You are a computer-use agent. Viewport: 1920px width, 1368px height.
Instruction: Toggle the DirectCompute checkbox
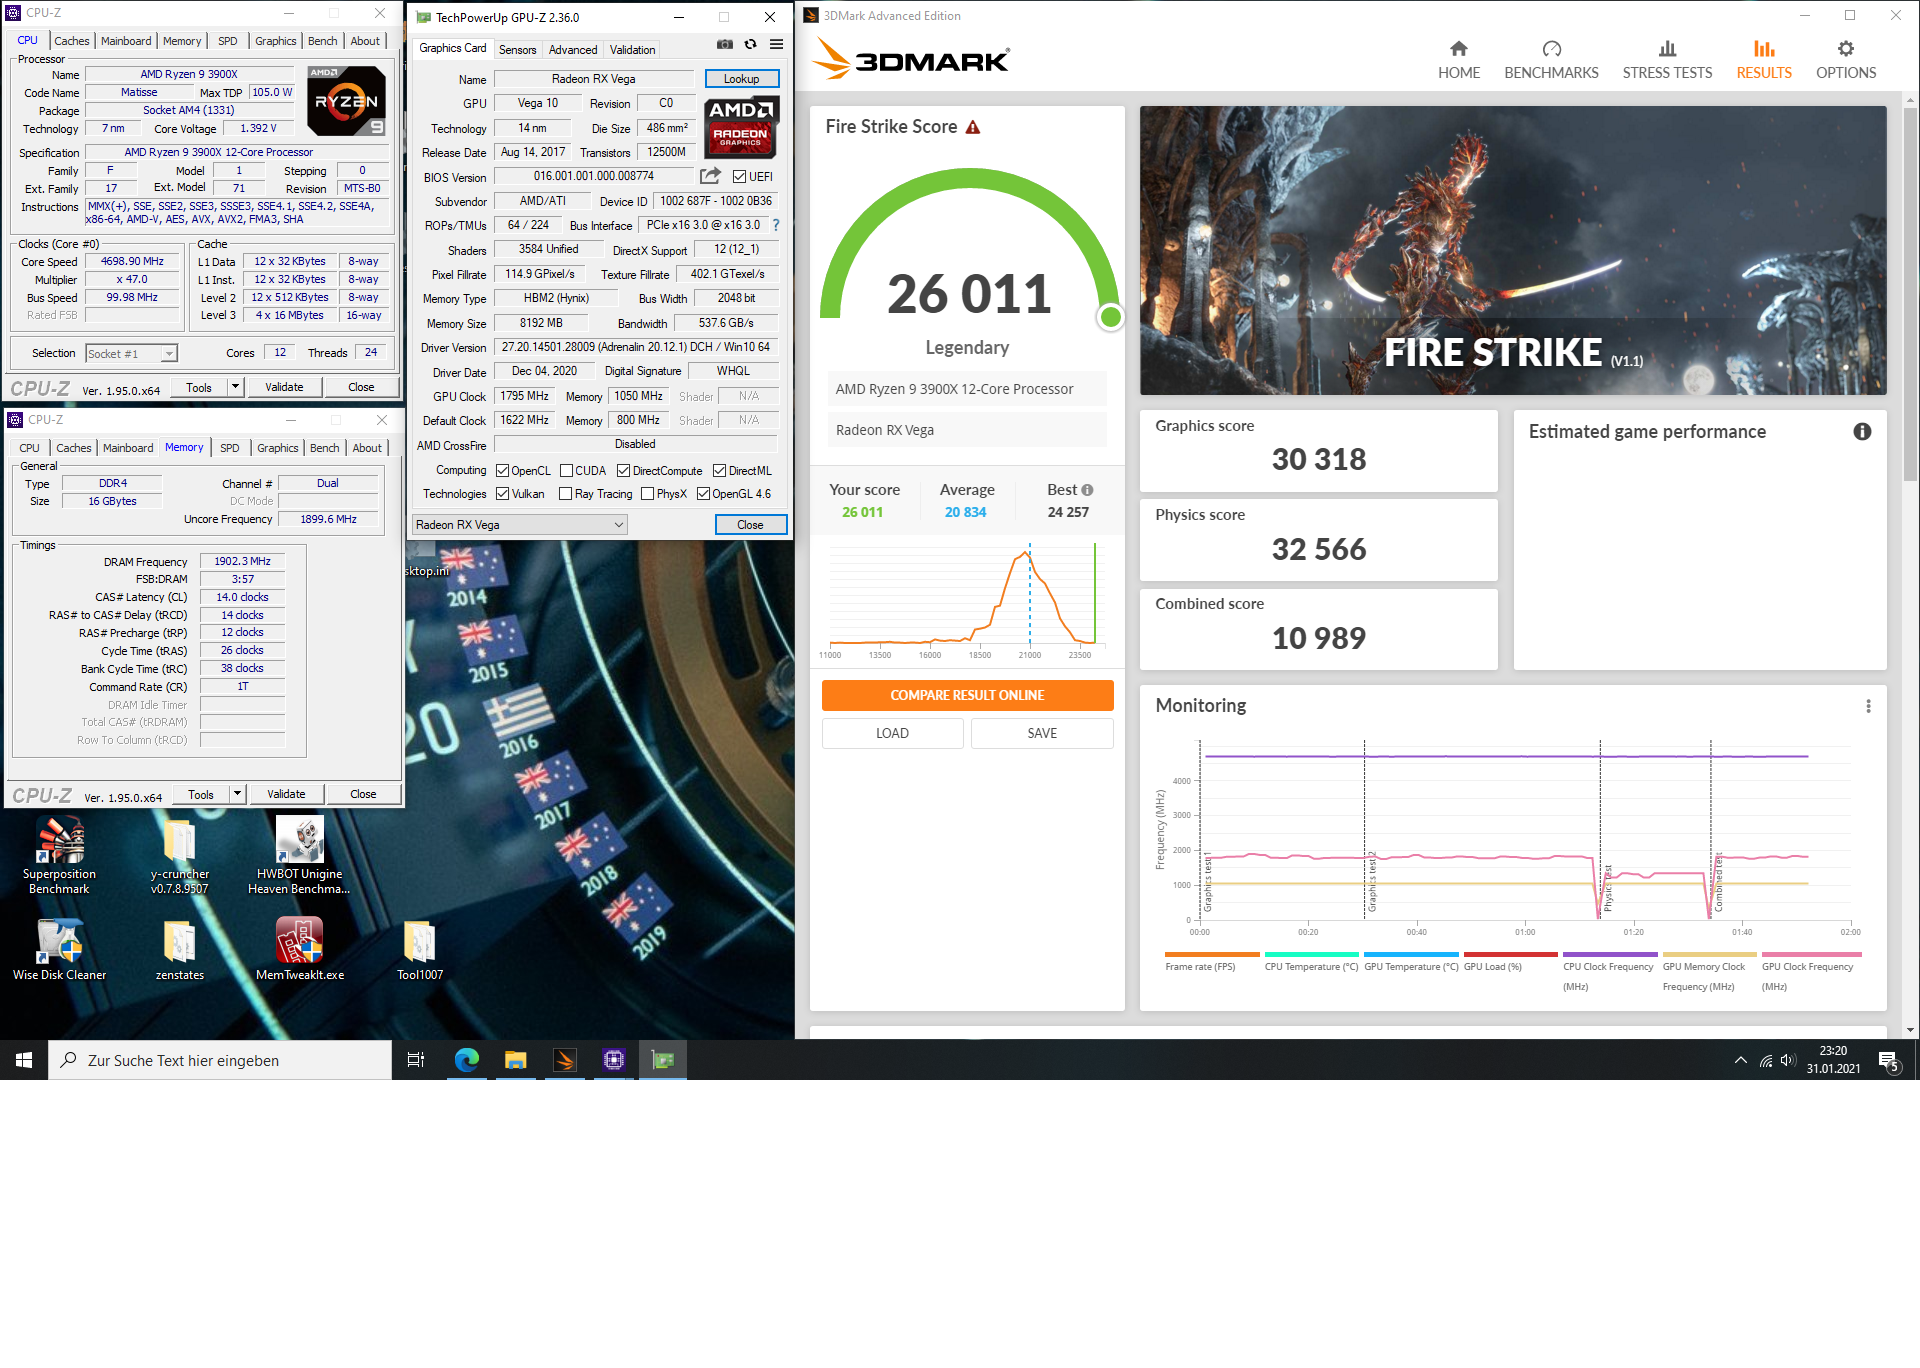pyautogui.click(x=623, y=471)
